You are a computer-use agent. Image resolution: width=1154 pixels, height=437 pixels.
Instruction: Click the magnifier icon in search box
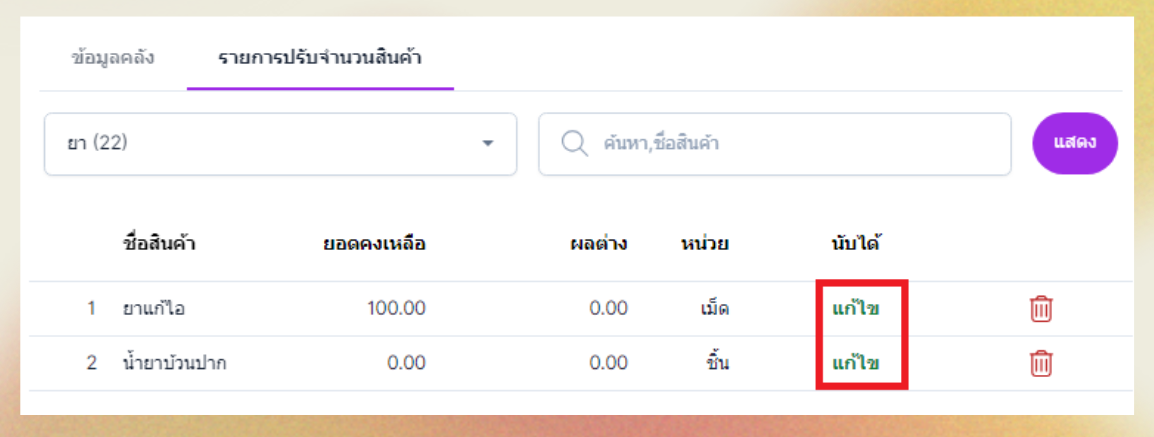click(574, 144)
